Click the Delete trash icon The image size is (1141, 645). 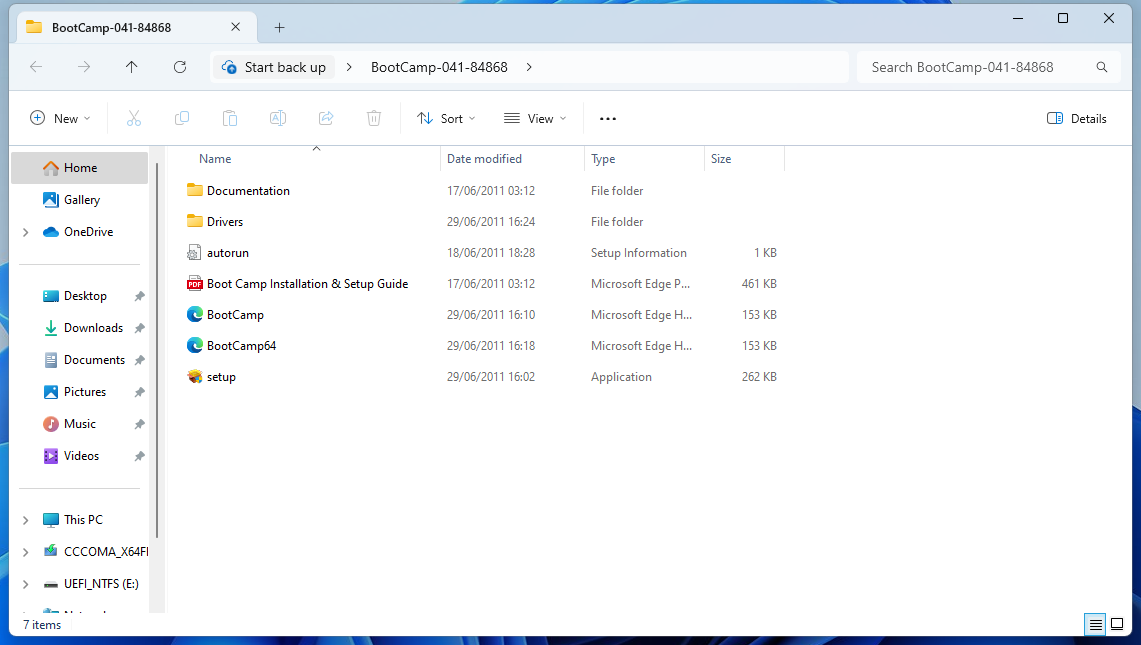coord(374,119)
